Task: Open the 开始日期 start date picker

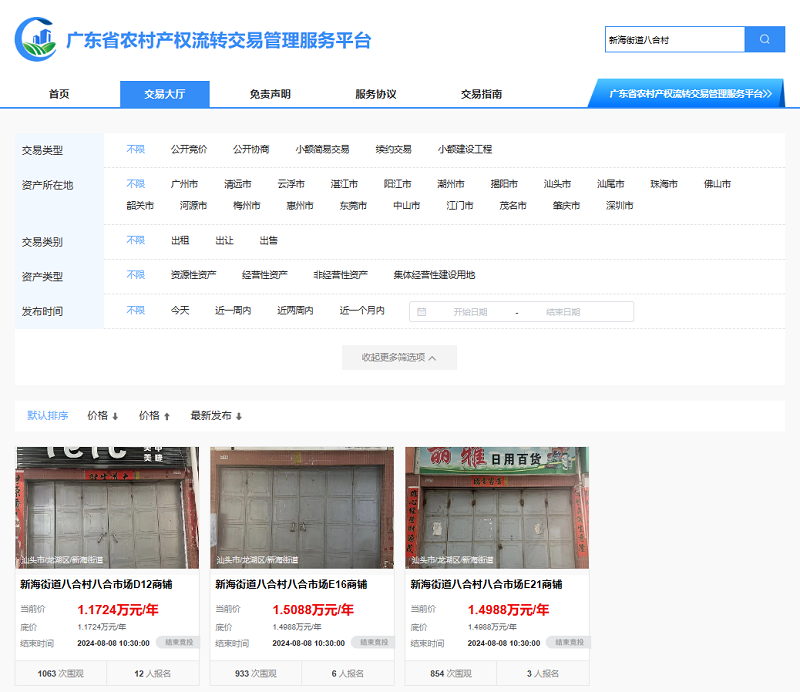Action: [x=470, y=312]
